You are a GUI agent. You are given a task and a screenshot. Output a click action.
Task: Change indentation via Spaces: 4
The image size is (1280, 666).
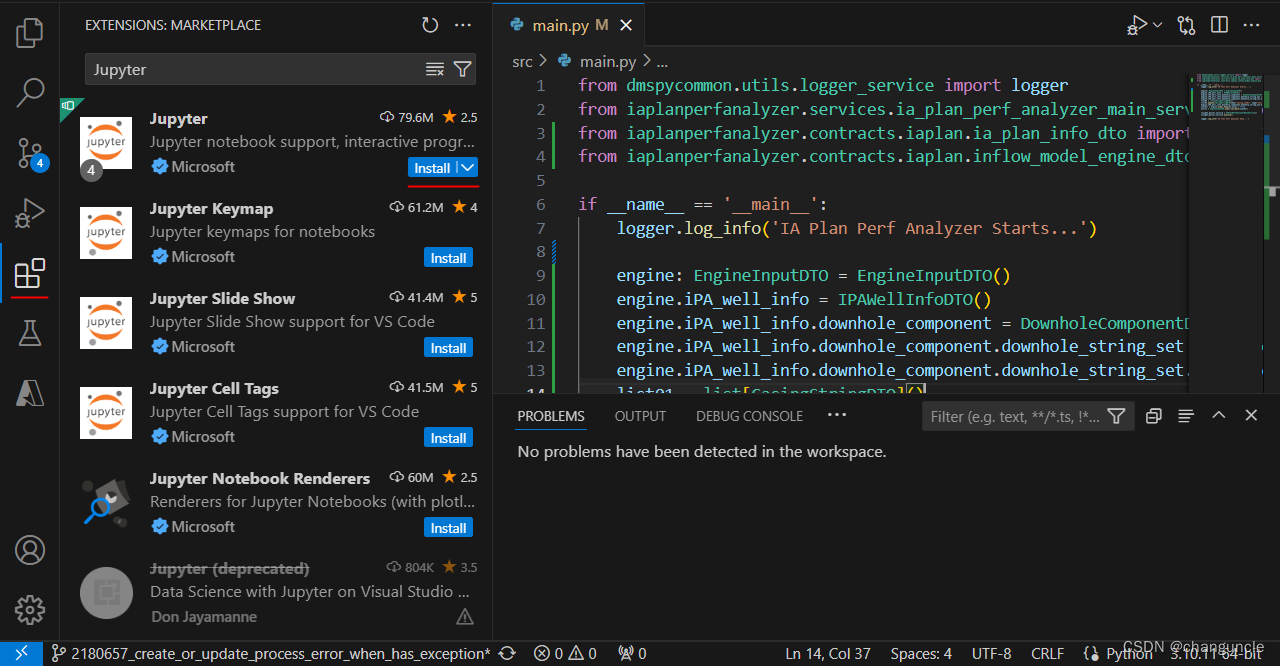coord(921,654)
